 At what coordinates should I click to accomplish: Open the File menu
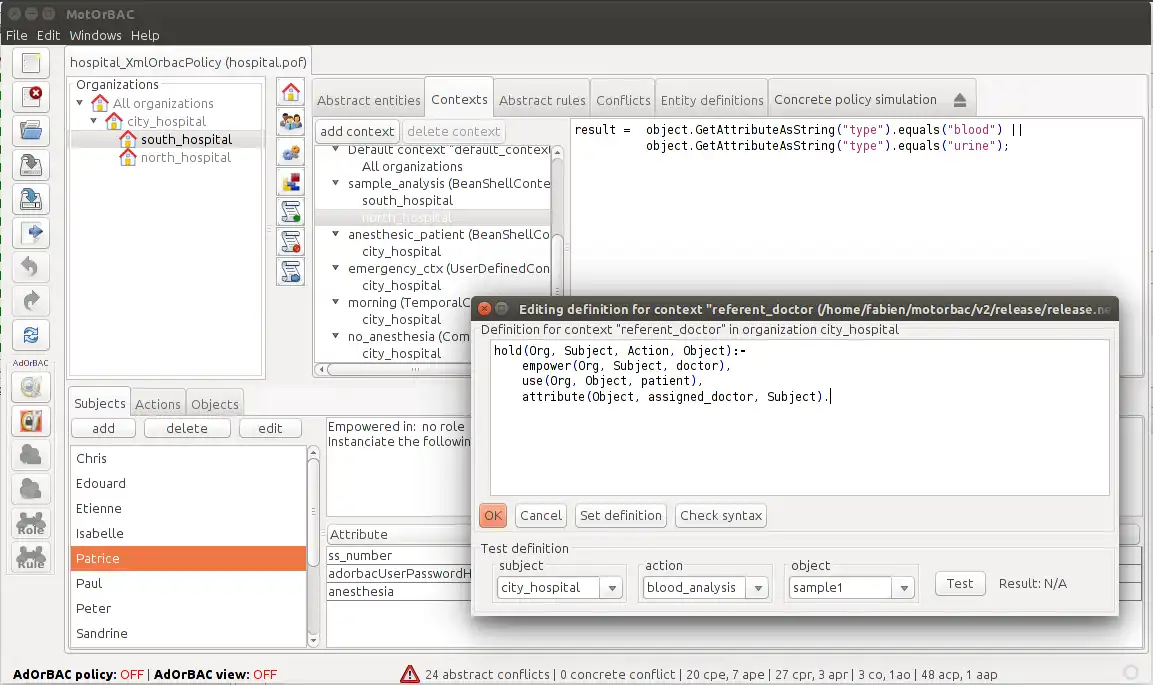coord(17,35)
